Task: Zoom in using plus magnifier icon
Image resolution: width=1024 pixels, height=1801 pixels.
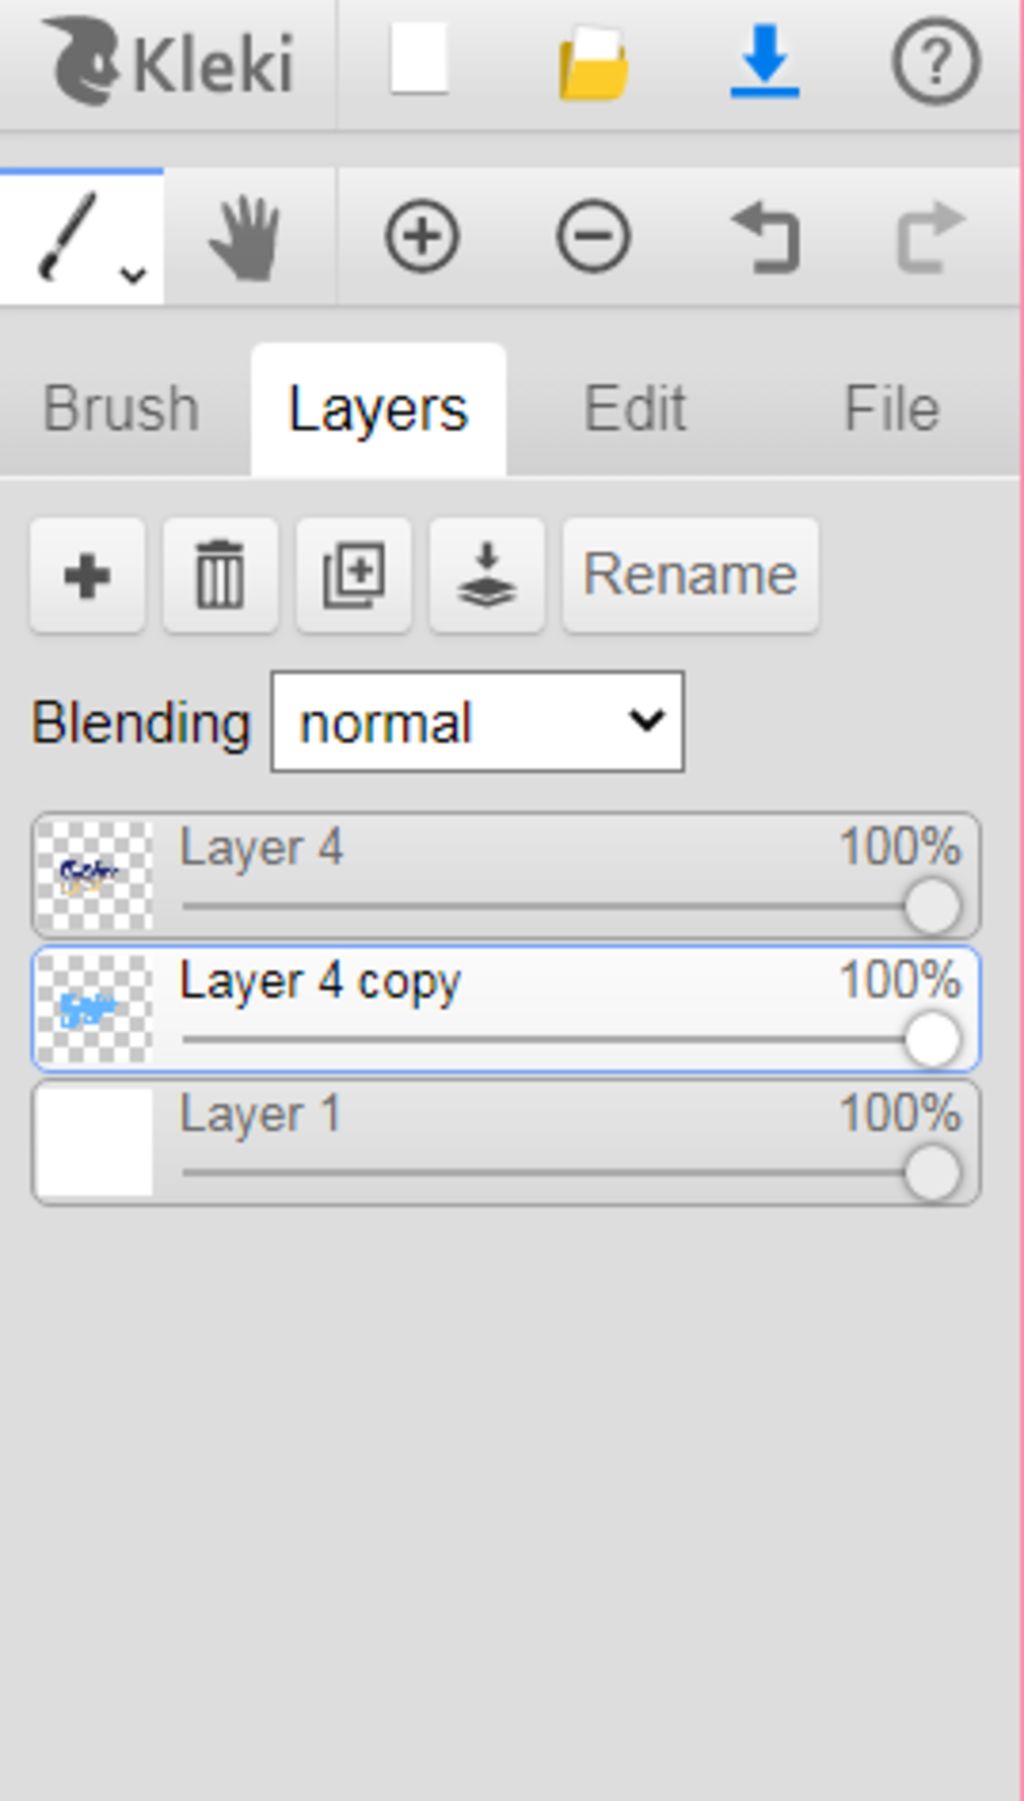Action: 422,237
